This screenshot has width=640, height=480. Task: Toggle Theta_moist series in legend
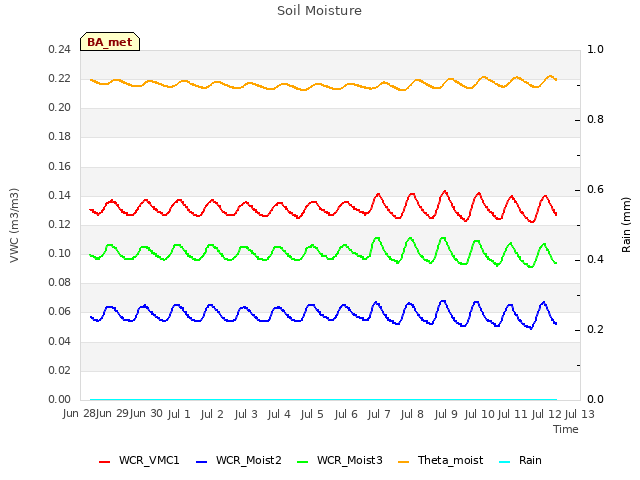(x=440, y=460)
